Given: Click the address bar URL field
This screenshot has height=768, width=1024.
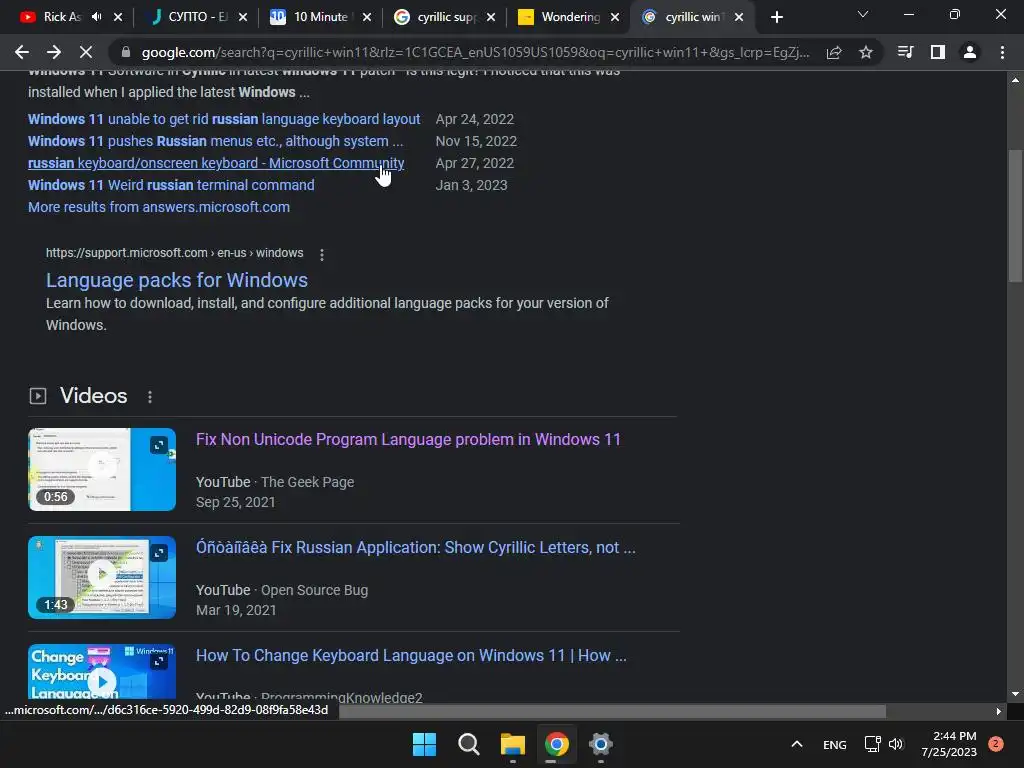Looking at the screenshot, I should 475,52.
